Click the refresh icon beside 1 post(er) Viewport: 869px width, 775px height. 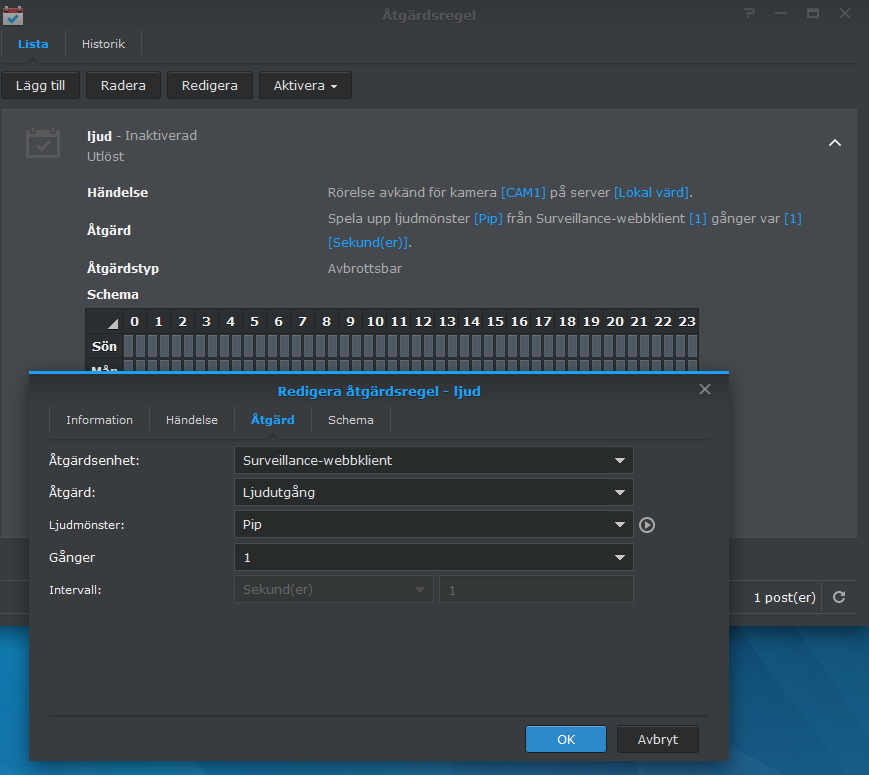839,597
